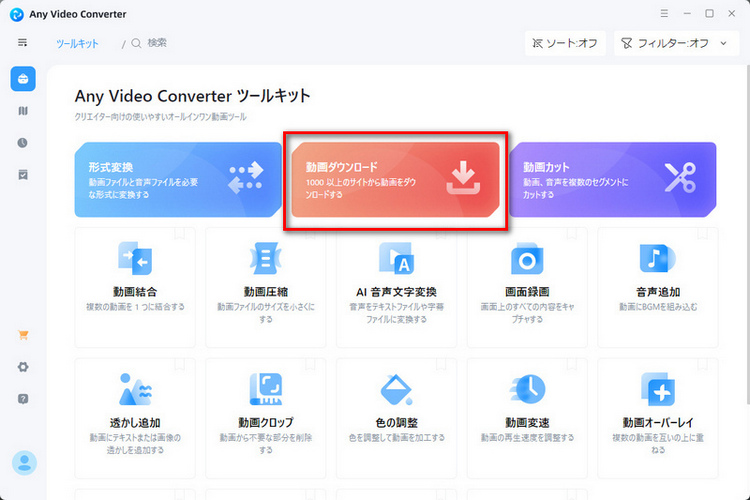Image resolution: width=750 pixels, height=500 pixels.
Task: Bookmark the 画面録画 card
Action: tap(572, 233)
